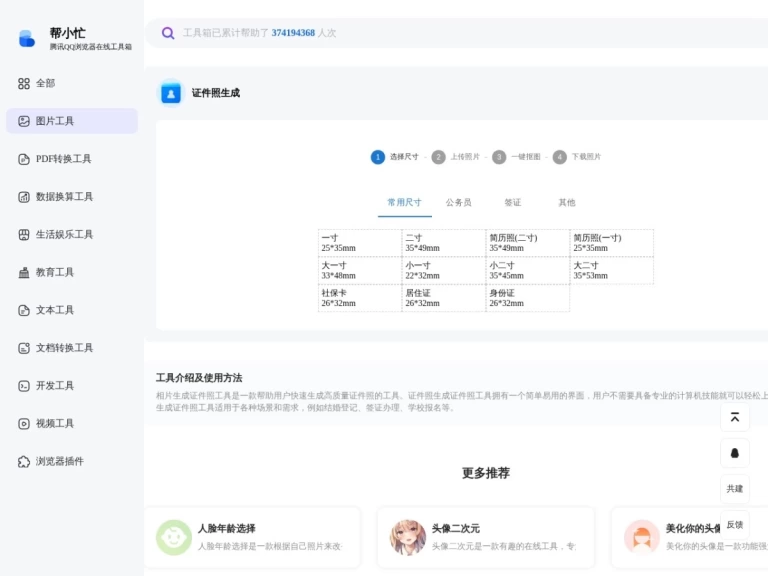Open the PDF转换工具 sidebar label
The height and width of the screenshot is (576, 768).
pyautogui.click(x=63, y=159)
